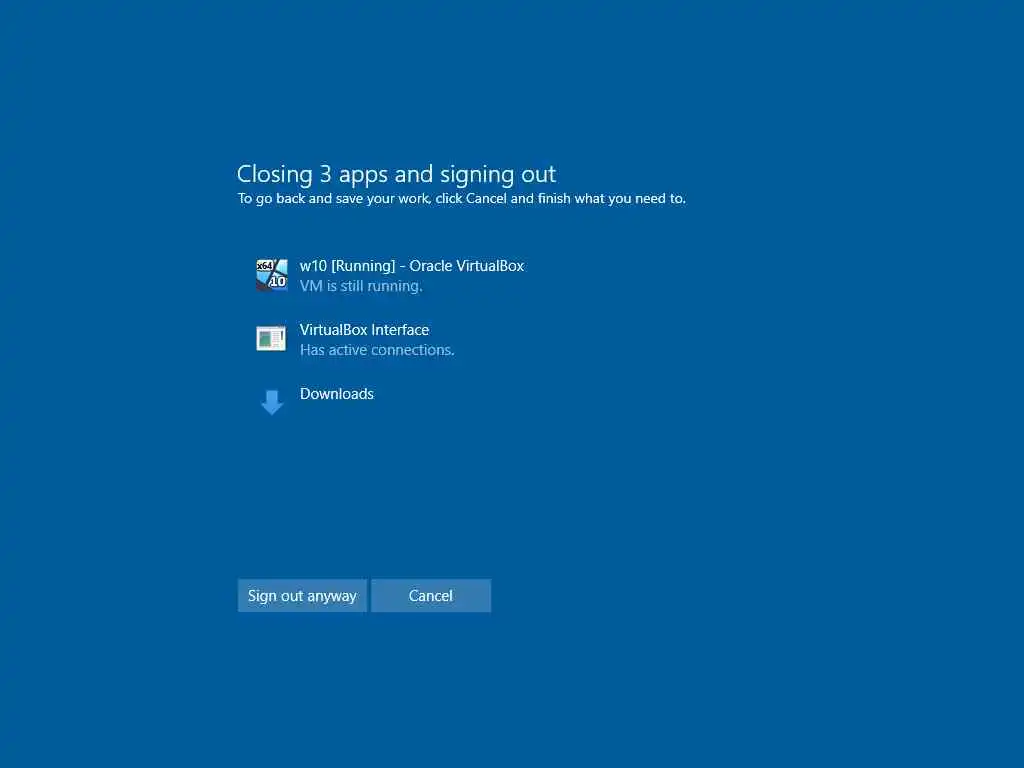Click the Sign out anyway button
Viewport: 1024px width, 768px height.
point(302,596)
